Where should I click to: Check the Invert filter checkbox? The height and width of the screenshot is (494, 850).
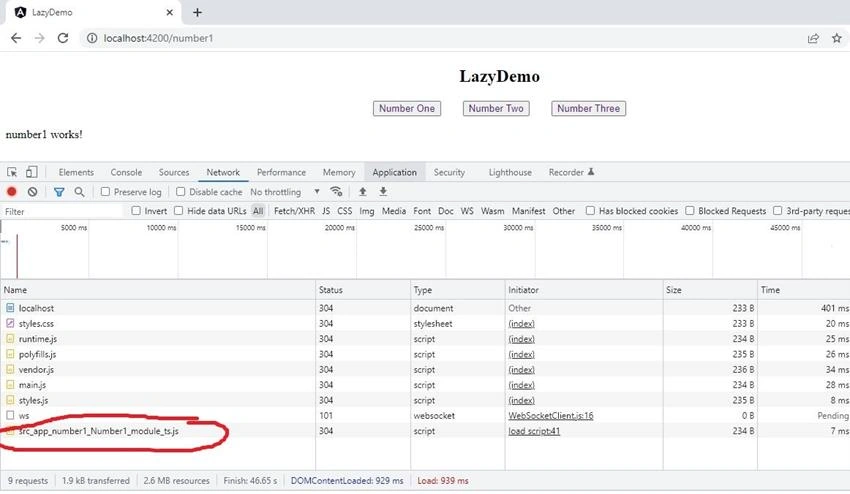pos(136,210)
